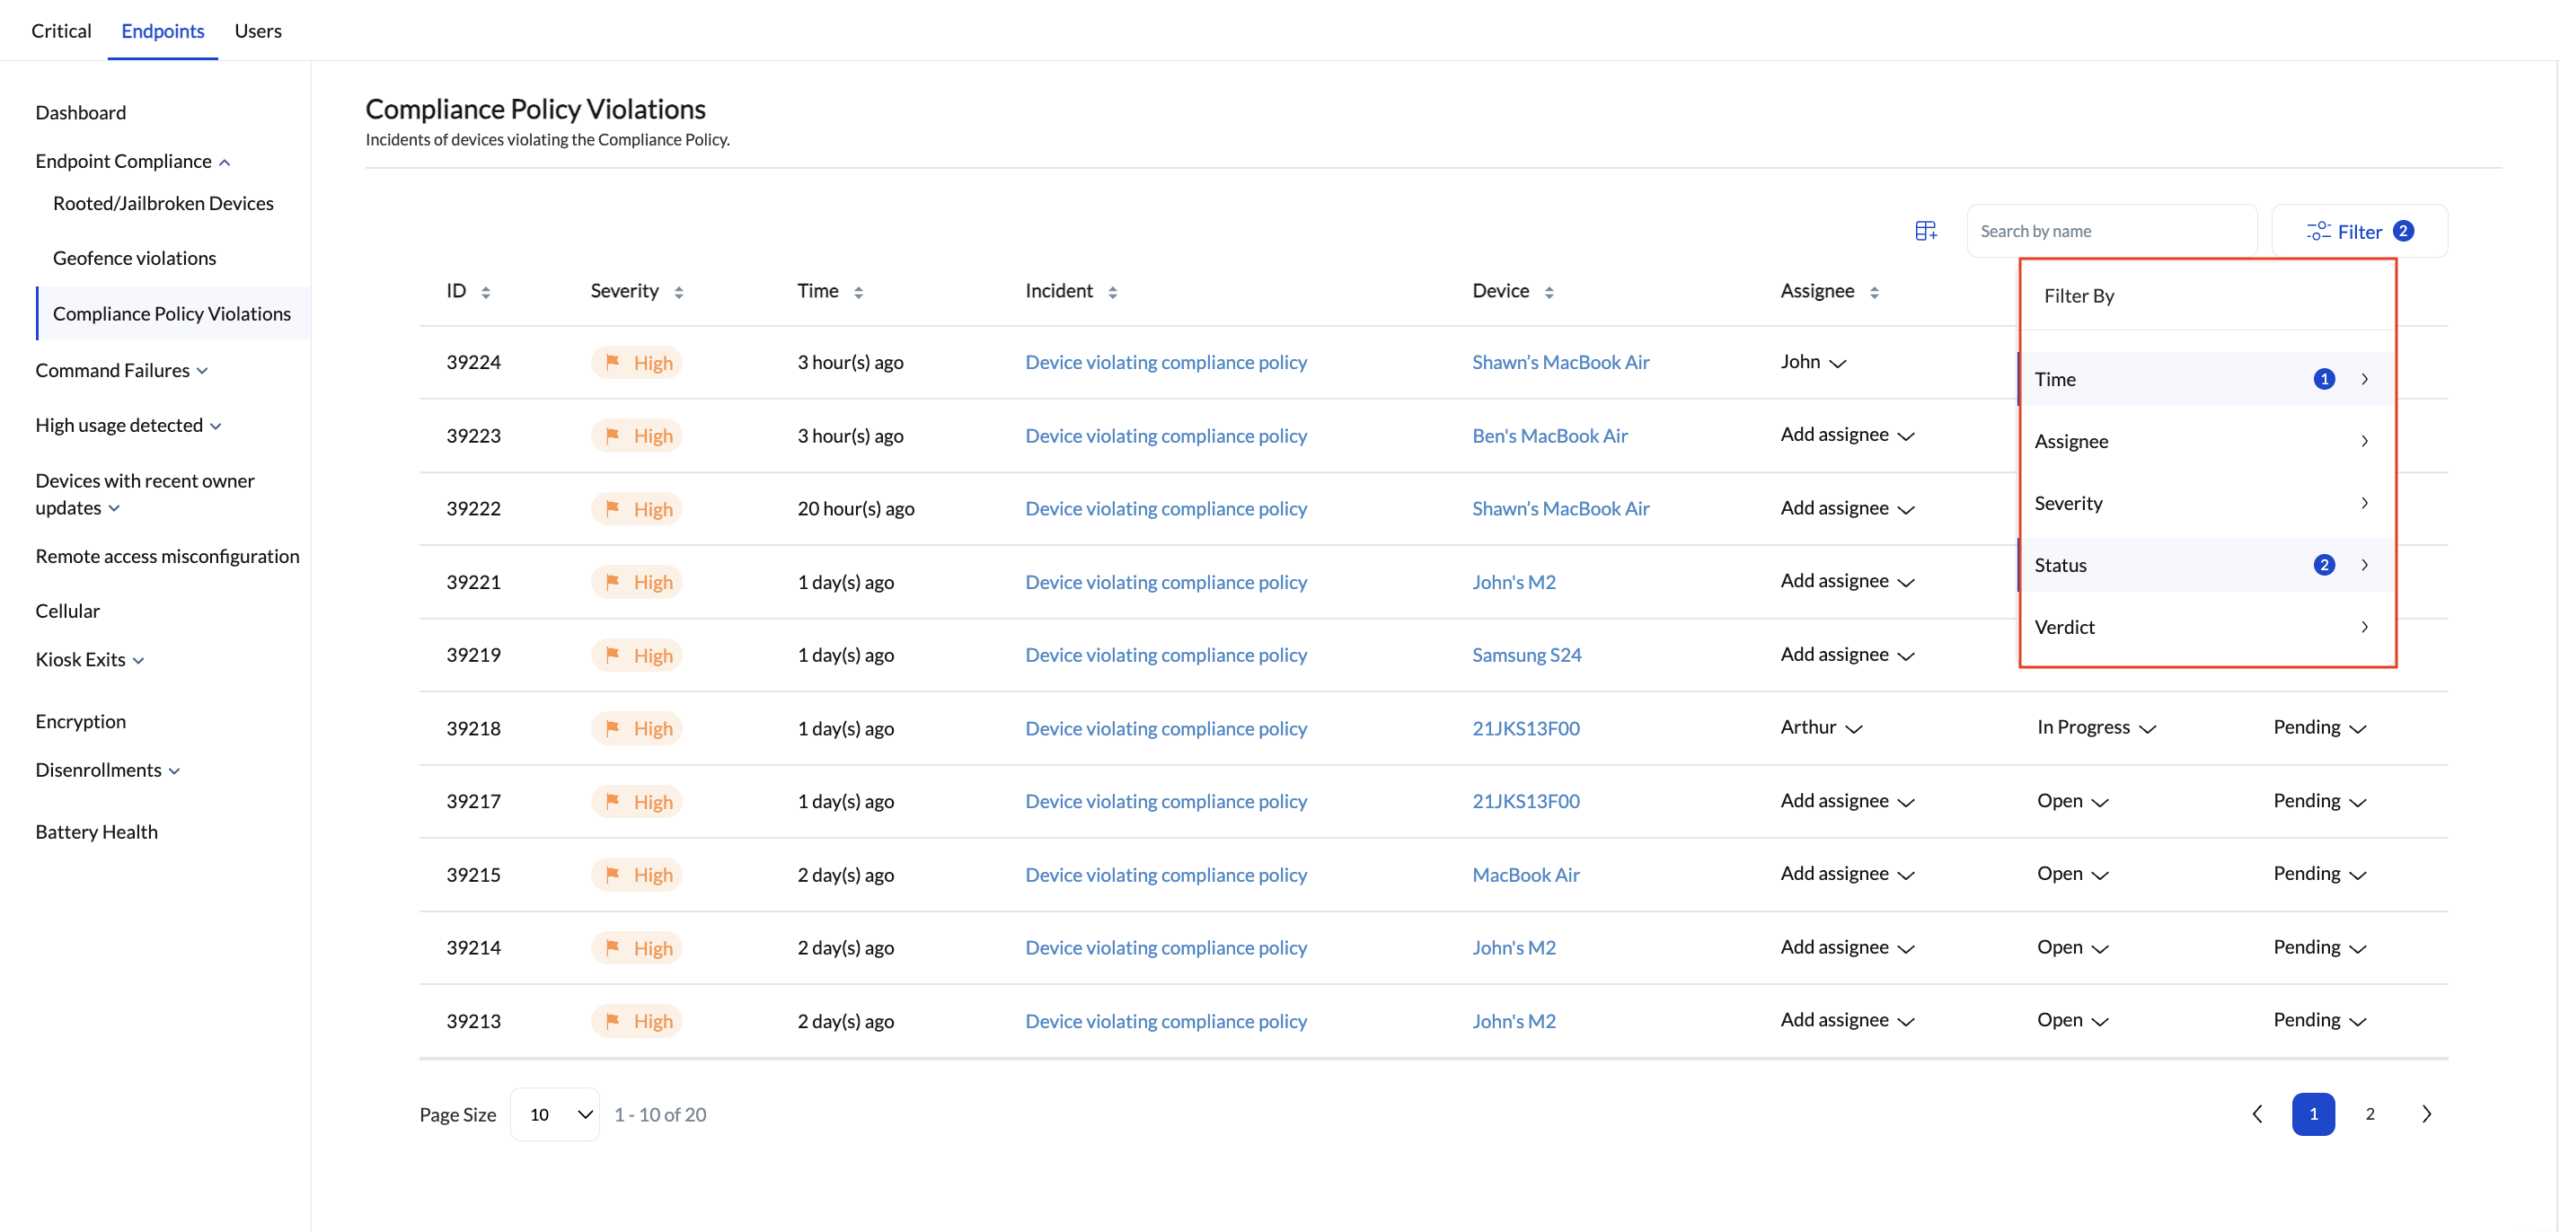Expand the Command Failures section

tap(204, 370)
